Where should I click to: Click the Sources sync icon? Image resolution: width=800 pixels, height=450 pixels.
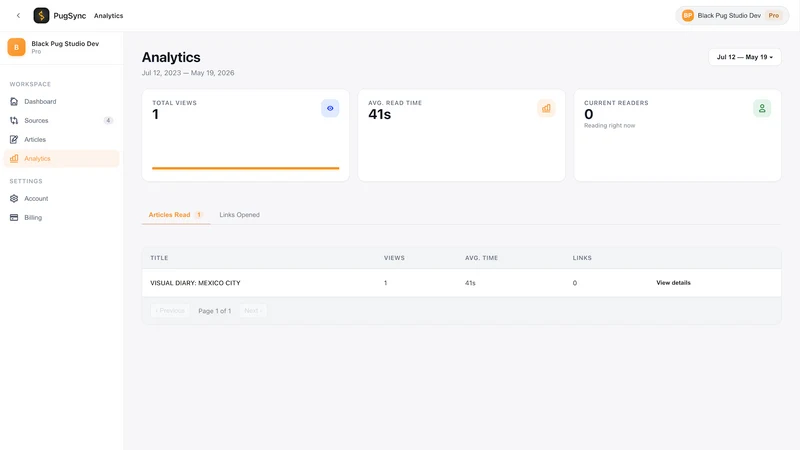coord(14,120)
